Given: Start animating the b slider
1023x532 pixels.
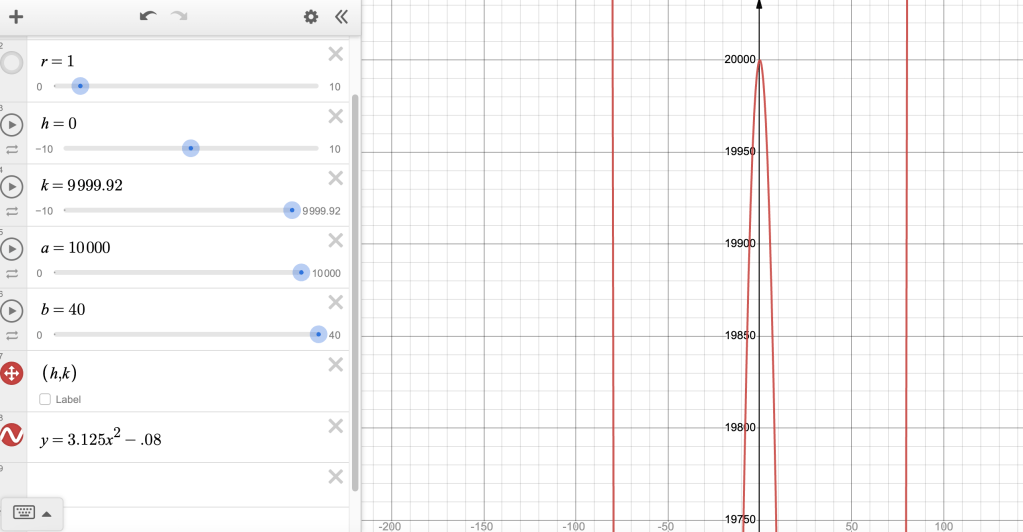Looking at the screenshot, I should [x=12, y=311].
